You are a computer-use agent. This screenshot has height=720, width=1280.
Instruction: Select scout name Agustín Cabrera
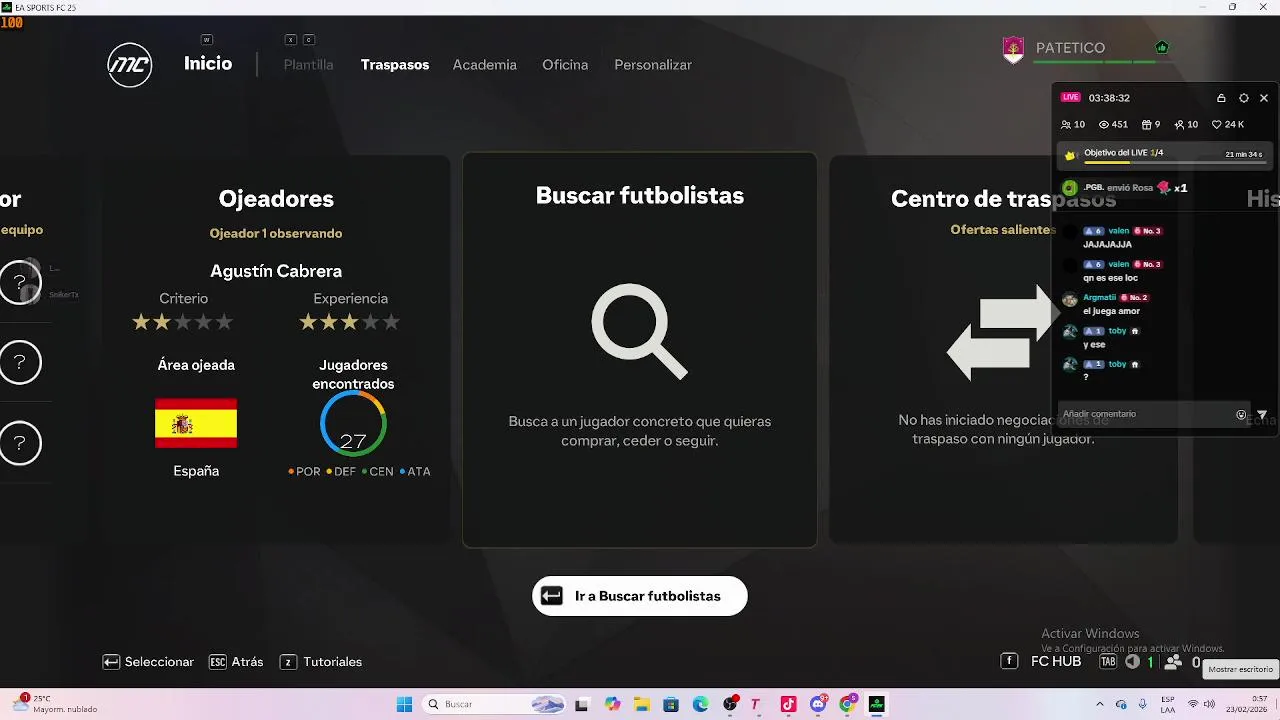coord(276,271)
